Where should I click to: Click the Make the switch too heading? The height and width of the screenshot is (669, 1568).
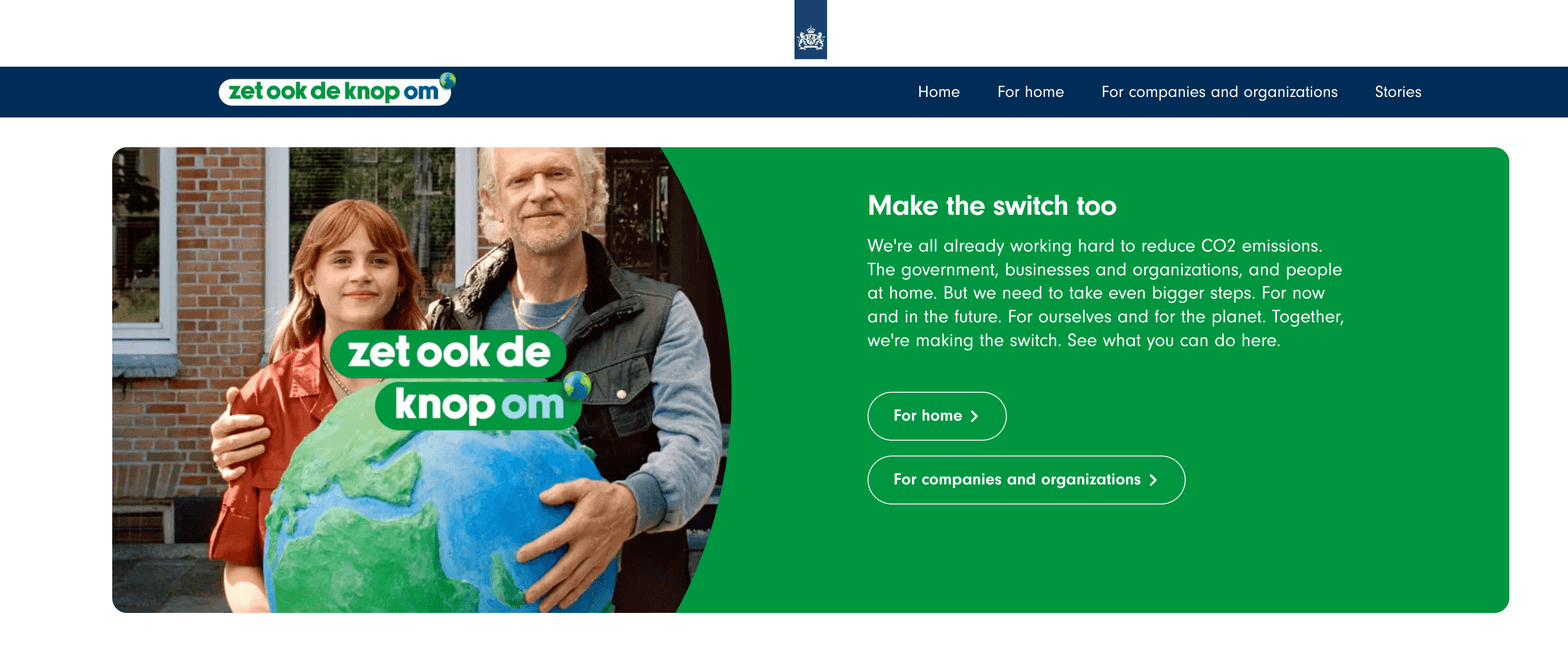coord(992,206)
